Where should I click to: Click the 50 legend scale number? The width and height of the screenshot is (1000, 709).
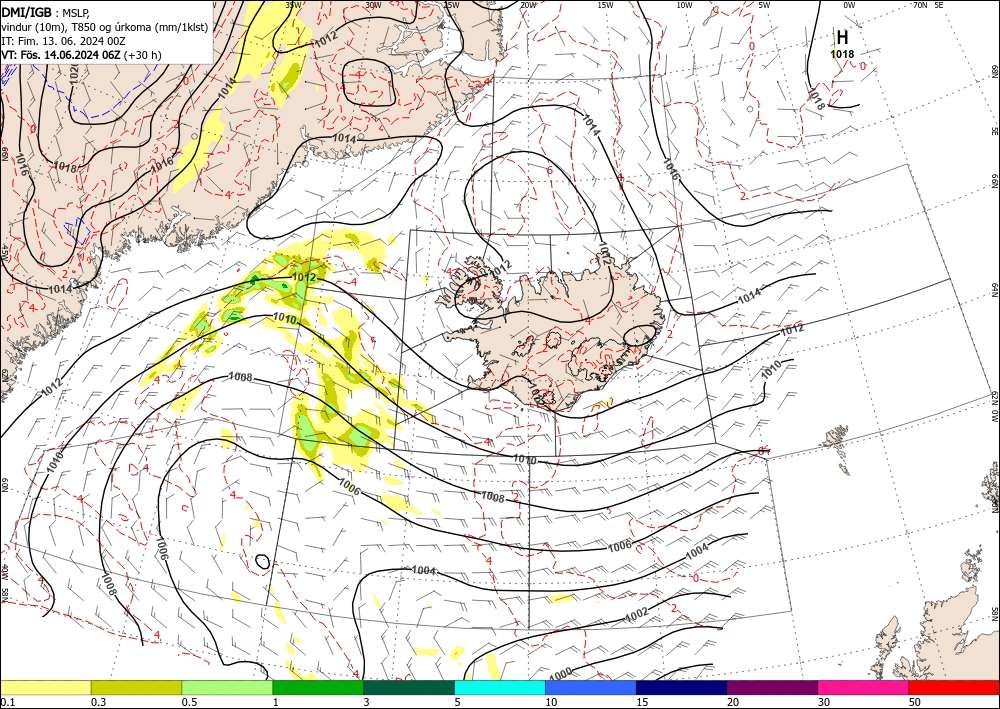(915, 702)
